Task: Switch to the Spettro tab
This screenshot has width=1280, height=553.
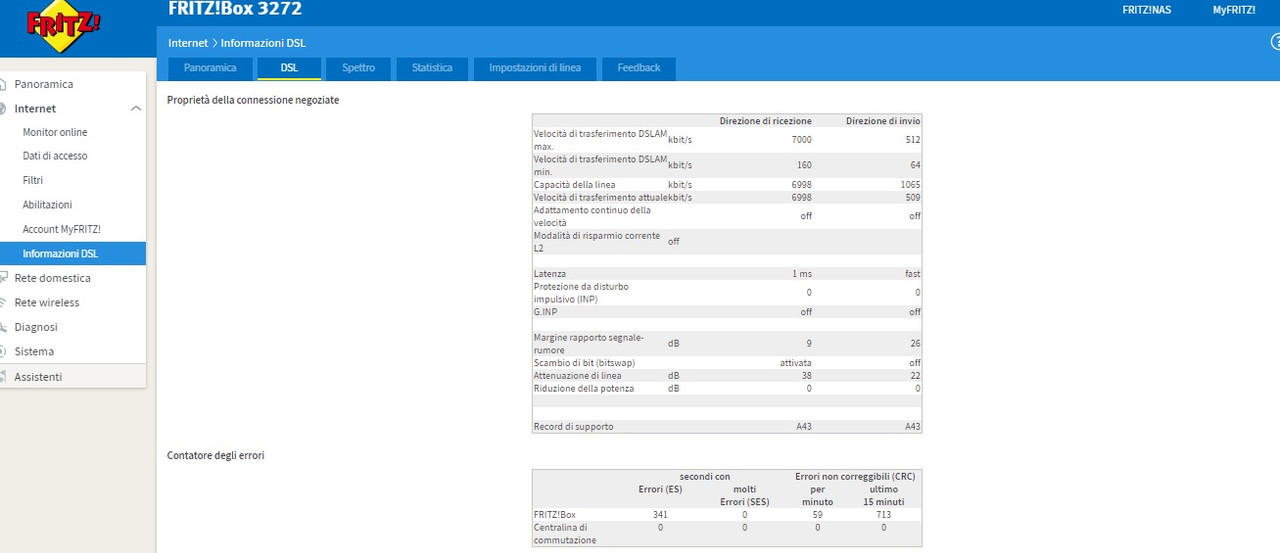Action: (358, 68)
